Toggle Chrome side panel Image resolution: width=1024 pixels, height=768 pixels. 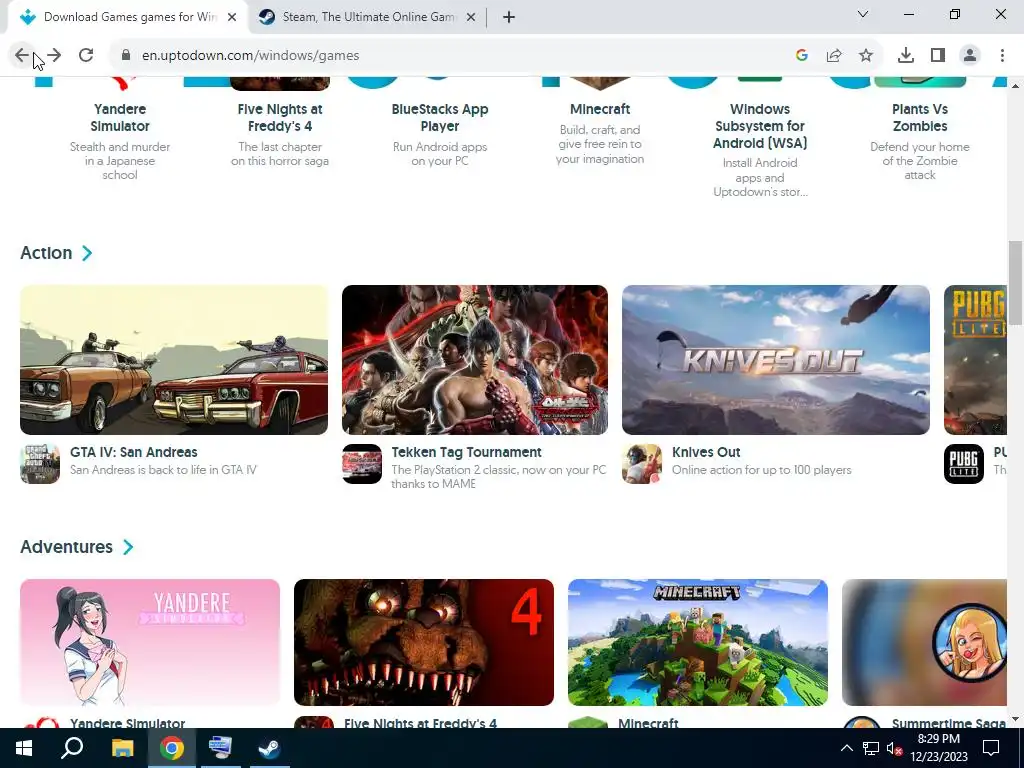(938, 56)
